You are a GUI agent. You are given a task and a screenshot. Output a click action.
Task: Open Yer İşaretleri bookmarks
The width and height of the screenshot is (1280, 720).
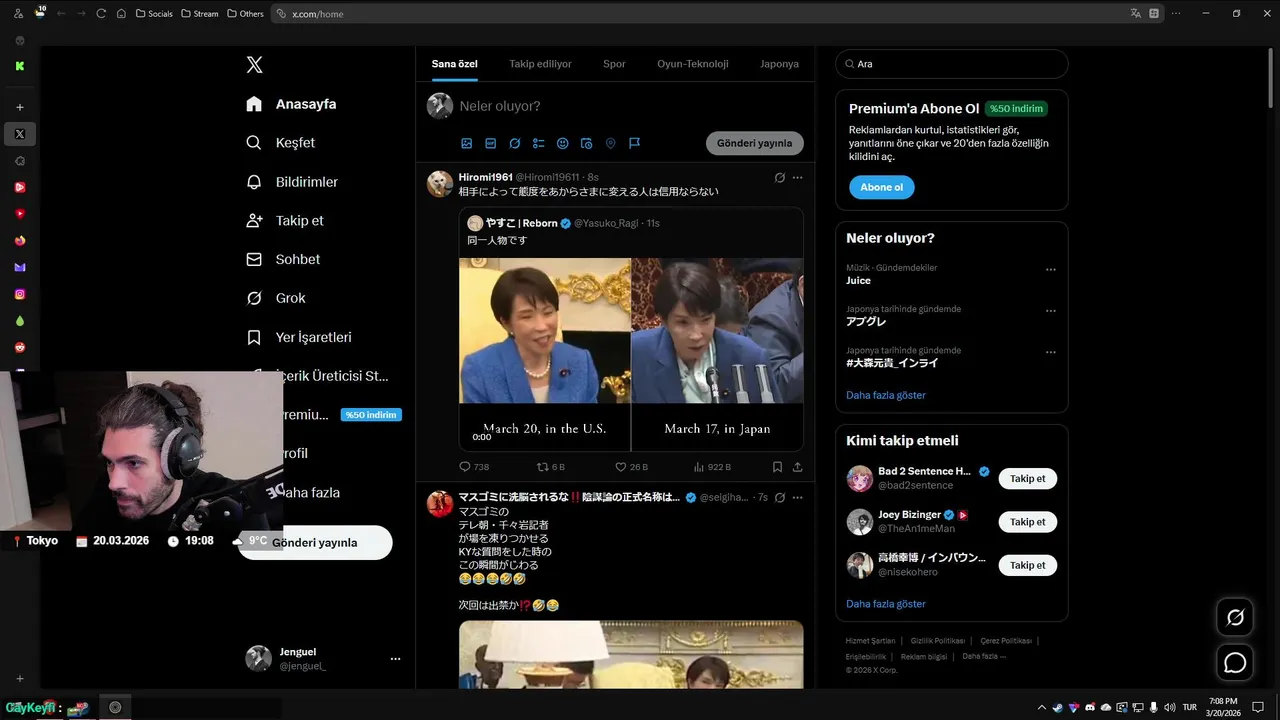click(x=299, y=337)
